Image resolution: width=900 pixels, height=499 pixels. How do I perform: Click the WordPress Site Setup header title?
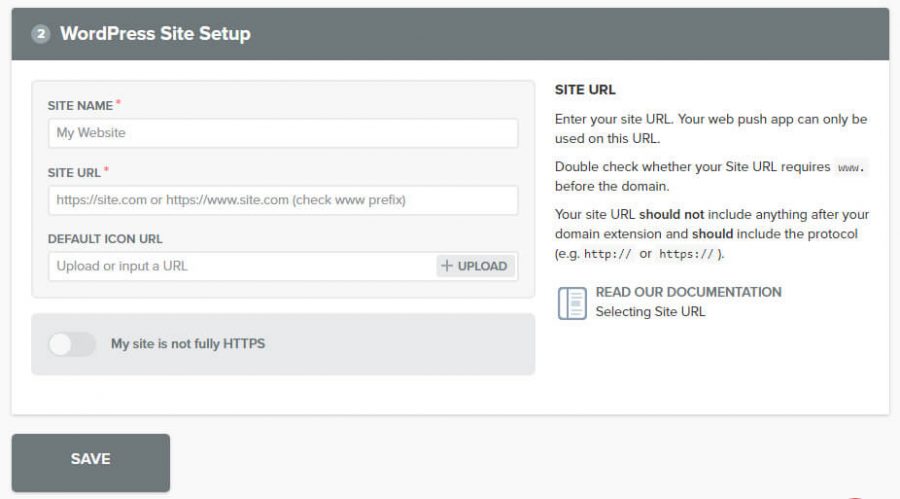pos(155,34)
